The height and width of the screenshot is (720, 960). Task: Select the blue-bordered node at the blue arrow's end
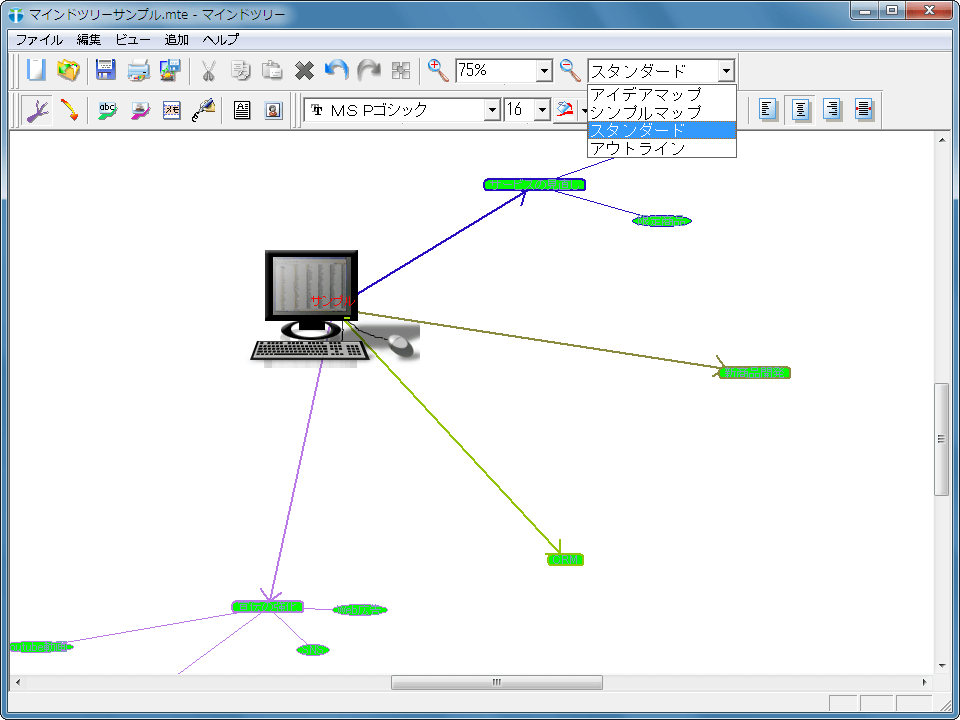[534, 184]
